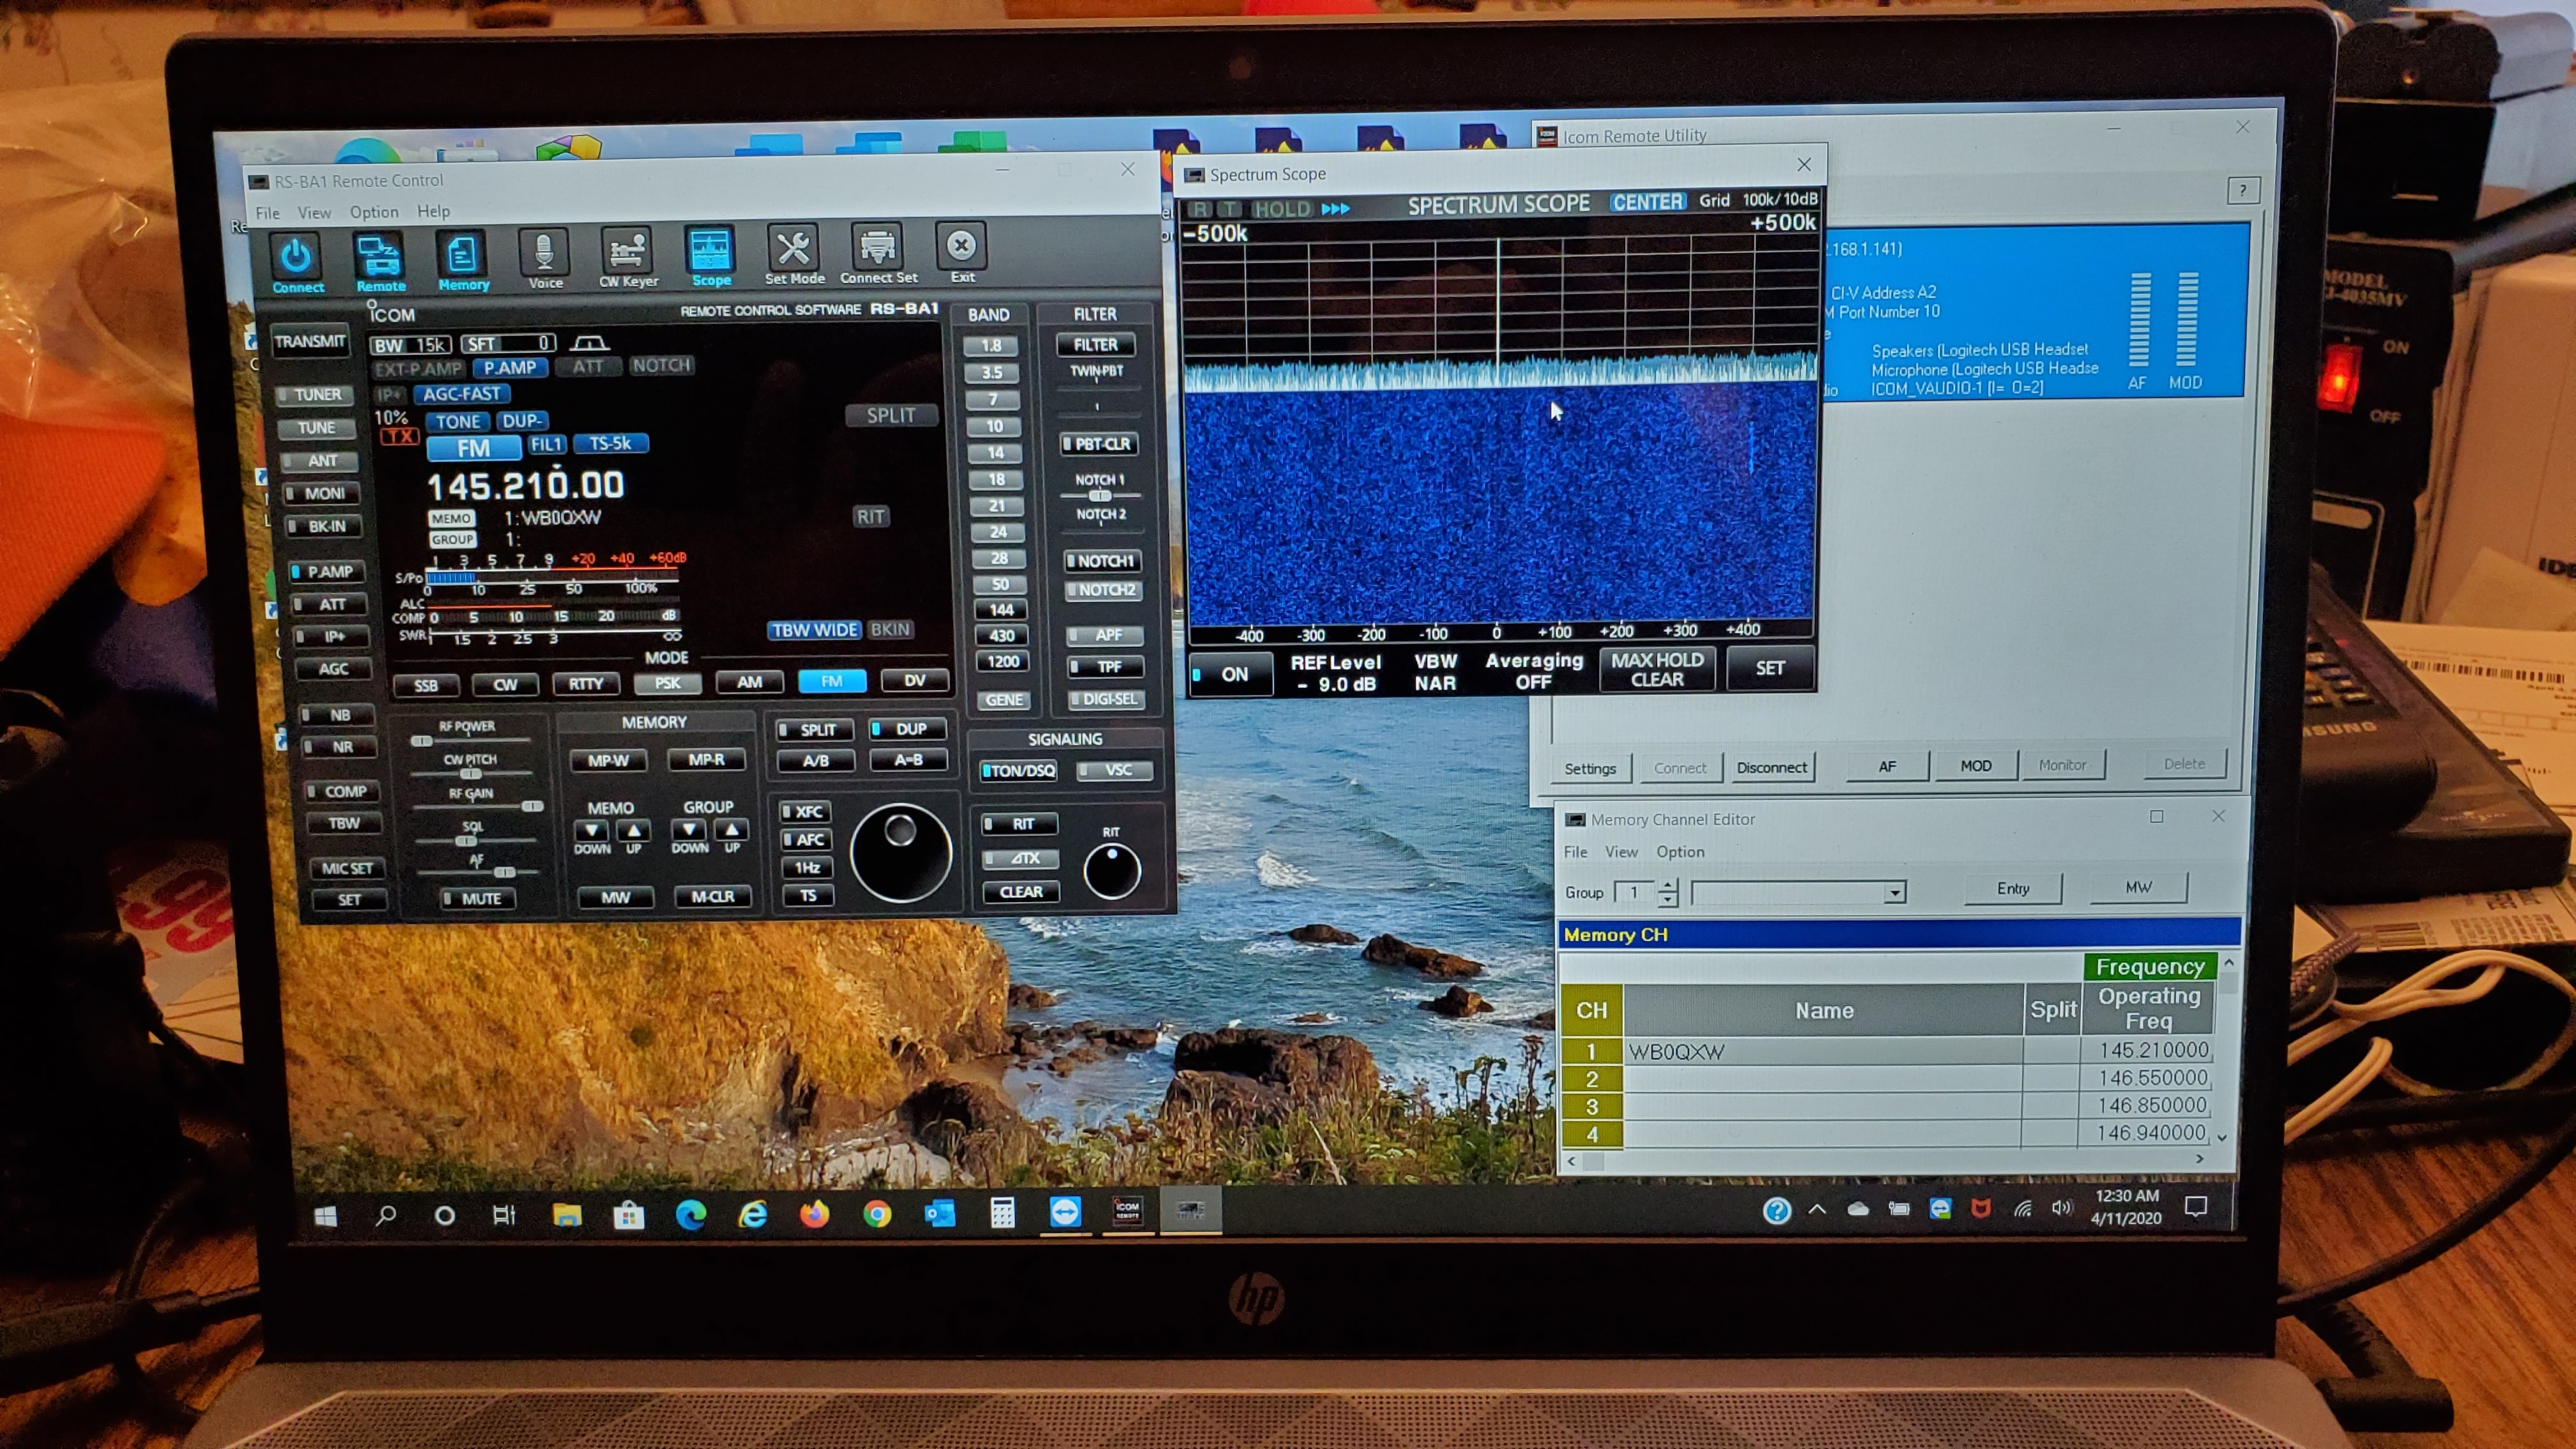Open File Explorer from taskbar
The height and width of the screenshot is (1449, 2576).
[x=567, y=1215]
